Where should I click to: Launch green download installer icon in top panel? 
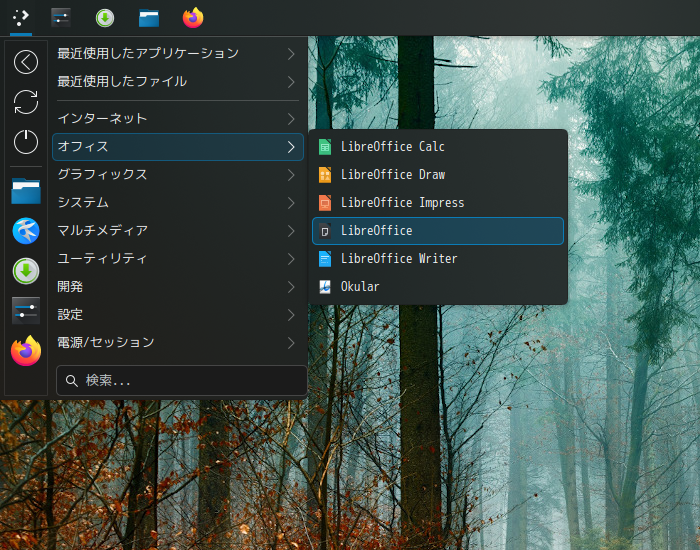[x=105, y=18]
